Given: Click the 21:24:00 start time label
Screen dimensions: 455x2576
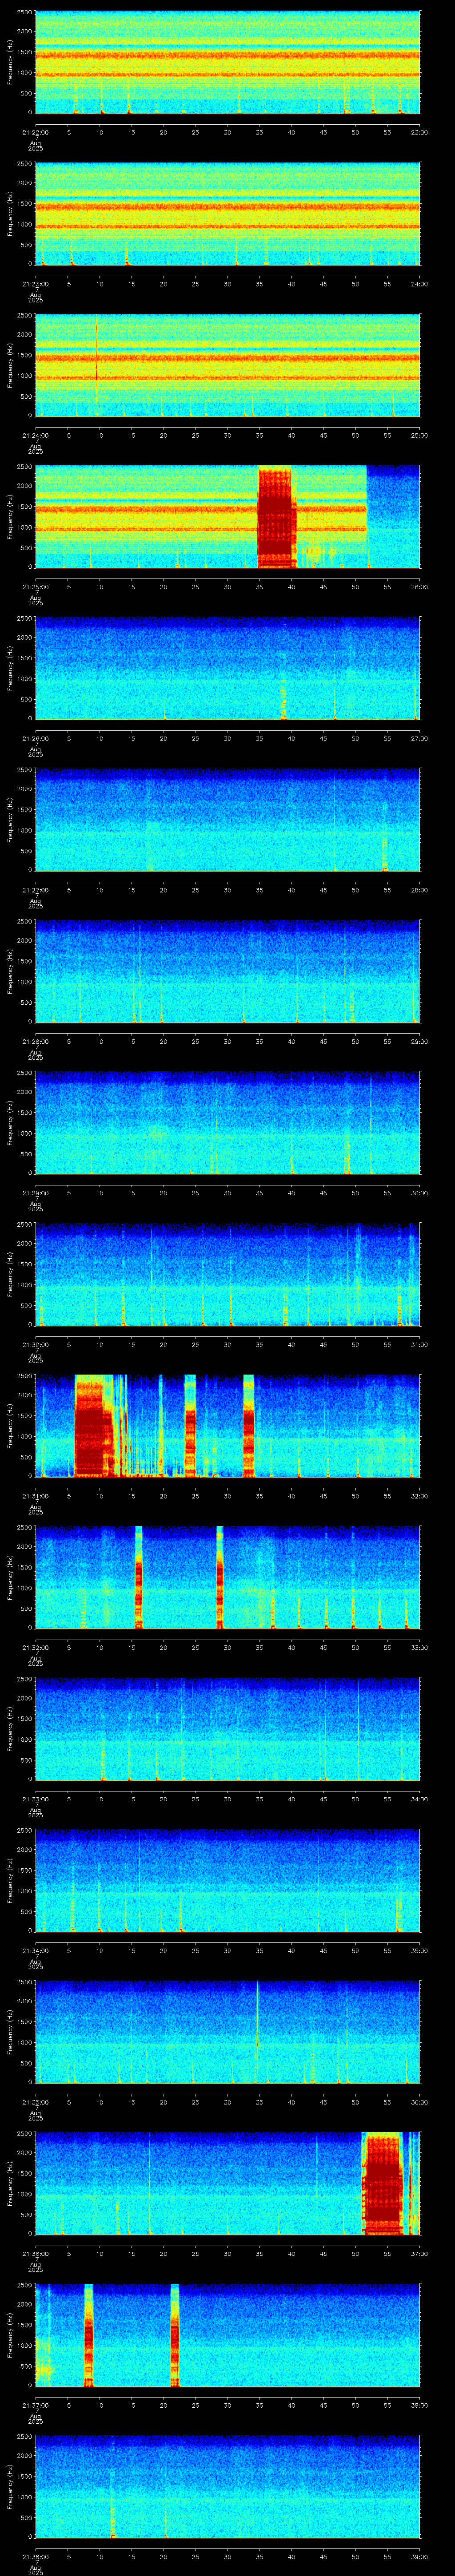Looking at the screenshot, I should point(35,435).
